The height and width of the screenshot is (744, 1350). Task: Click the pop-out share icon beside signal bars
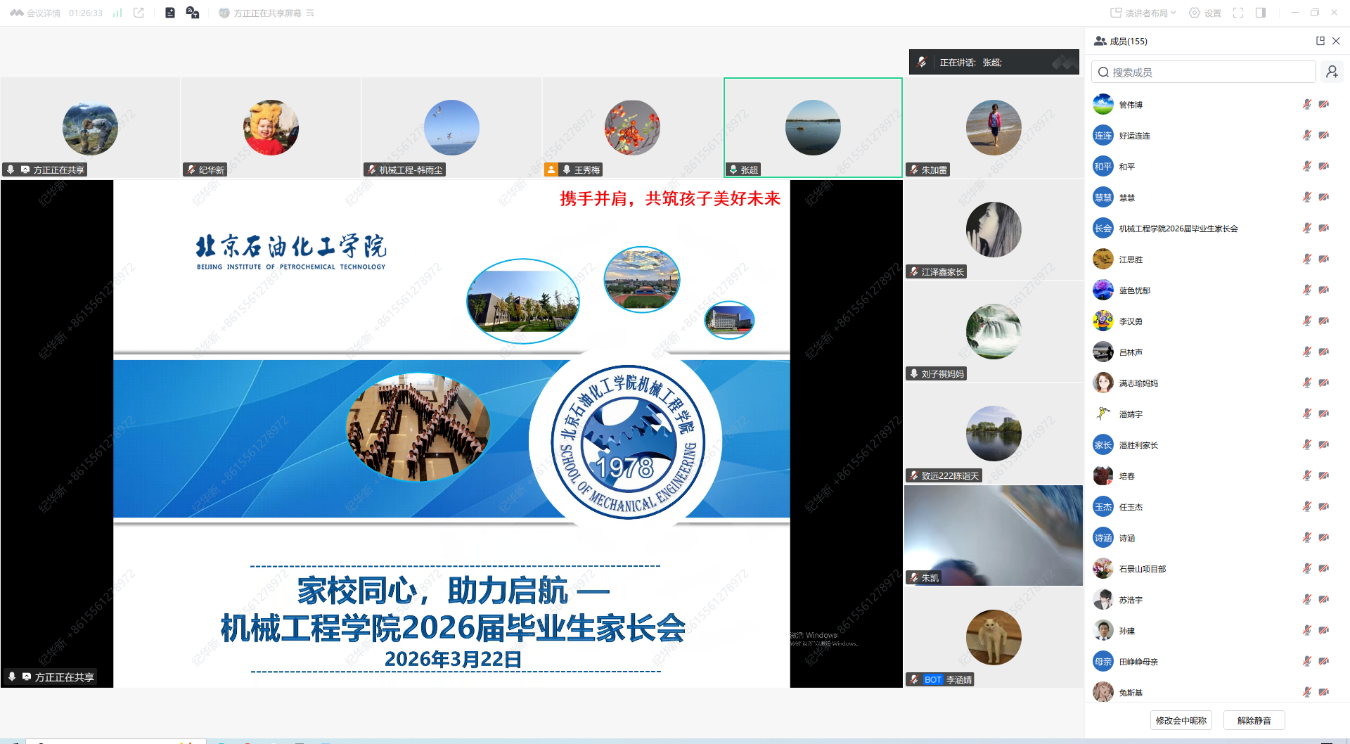tap(138, 13)
